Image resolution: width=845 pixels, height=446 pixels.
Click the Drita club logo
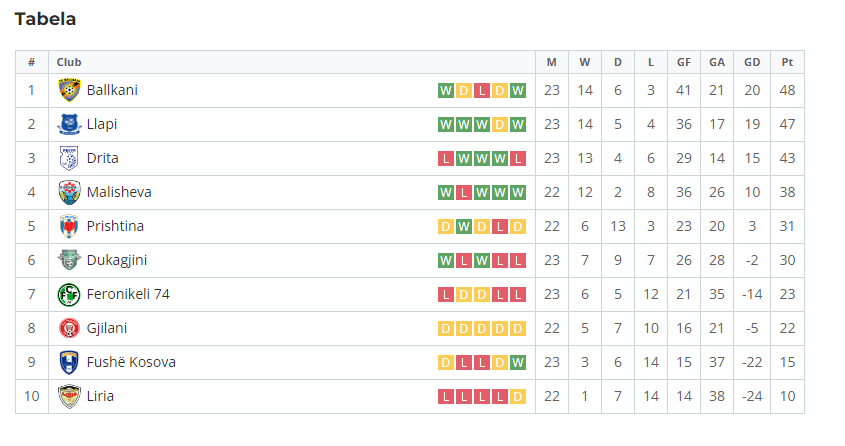tap(70, 158)
